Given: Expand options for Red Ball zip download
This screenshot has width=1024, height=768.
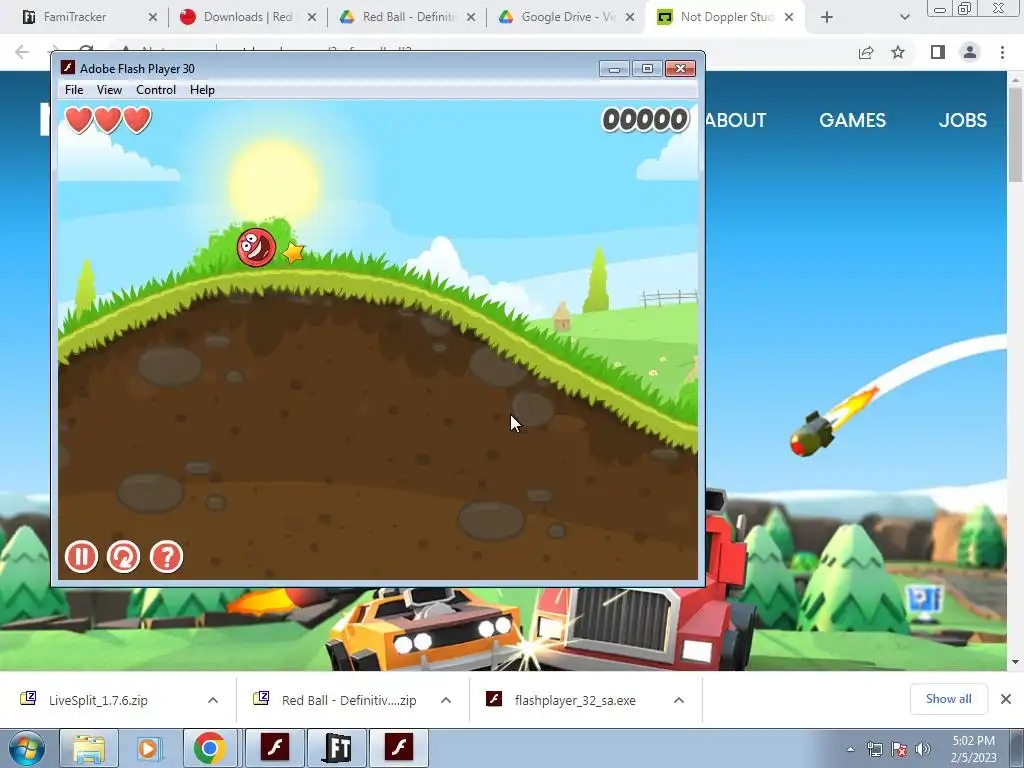Looking at the screenshot, I should point(446,700).
